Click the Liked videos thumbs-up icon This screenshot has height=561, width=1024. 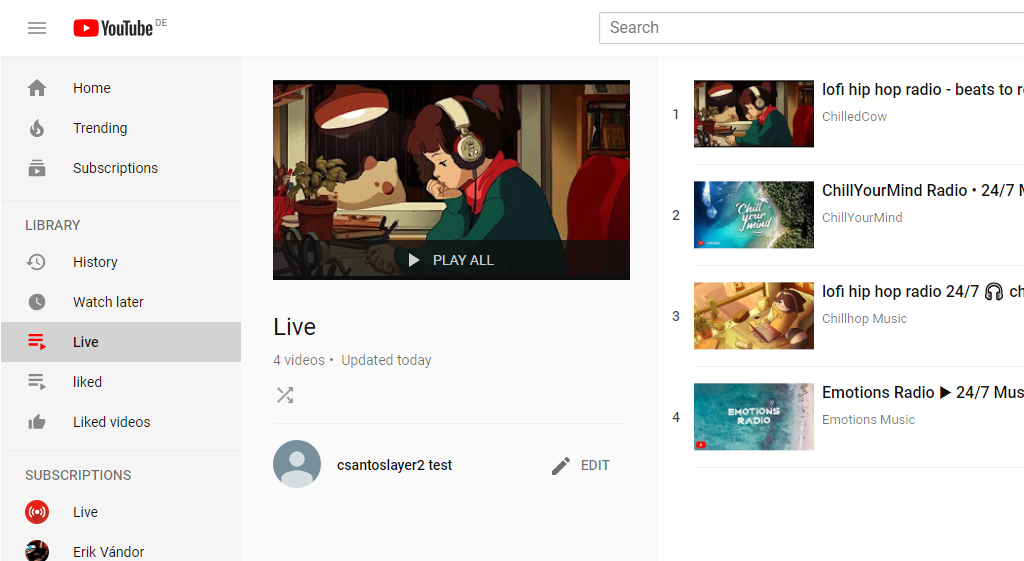[x=37, y=422]
